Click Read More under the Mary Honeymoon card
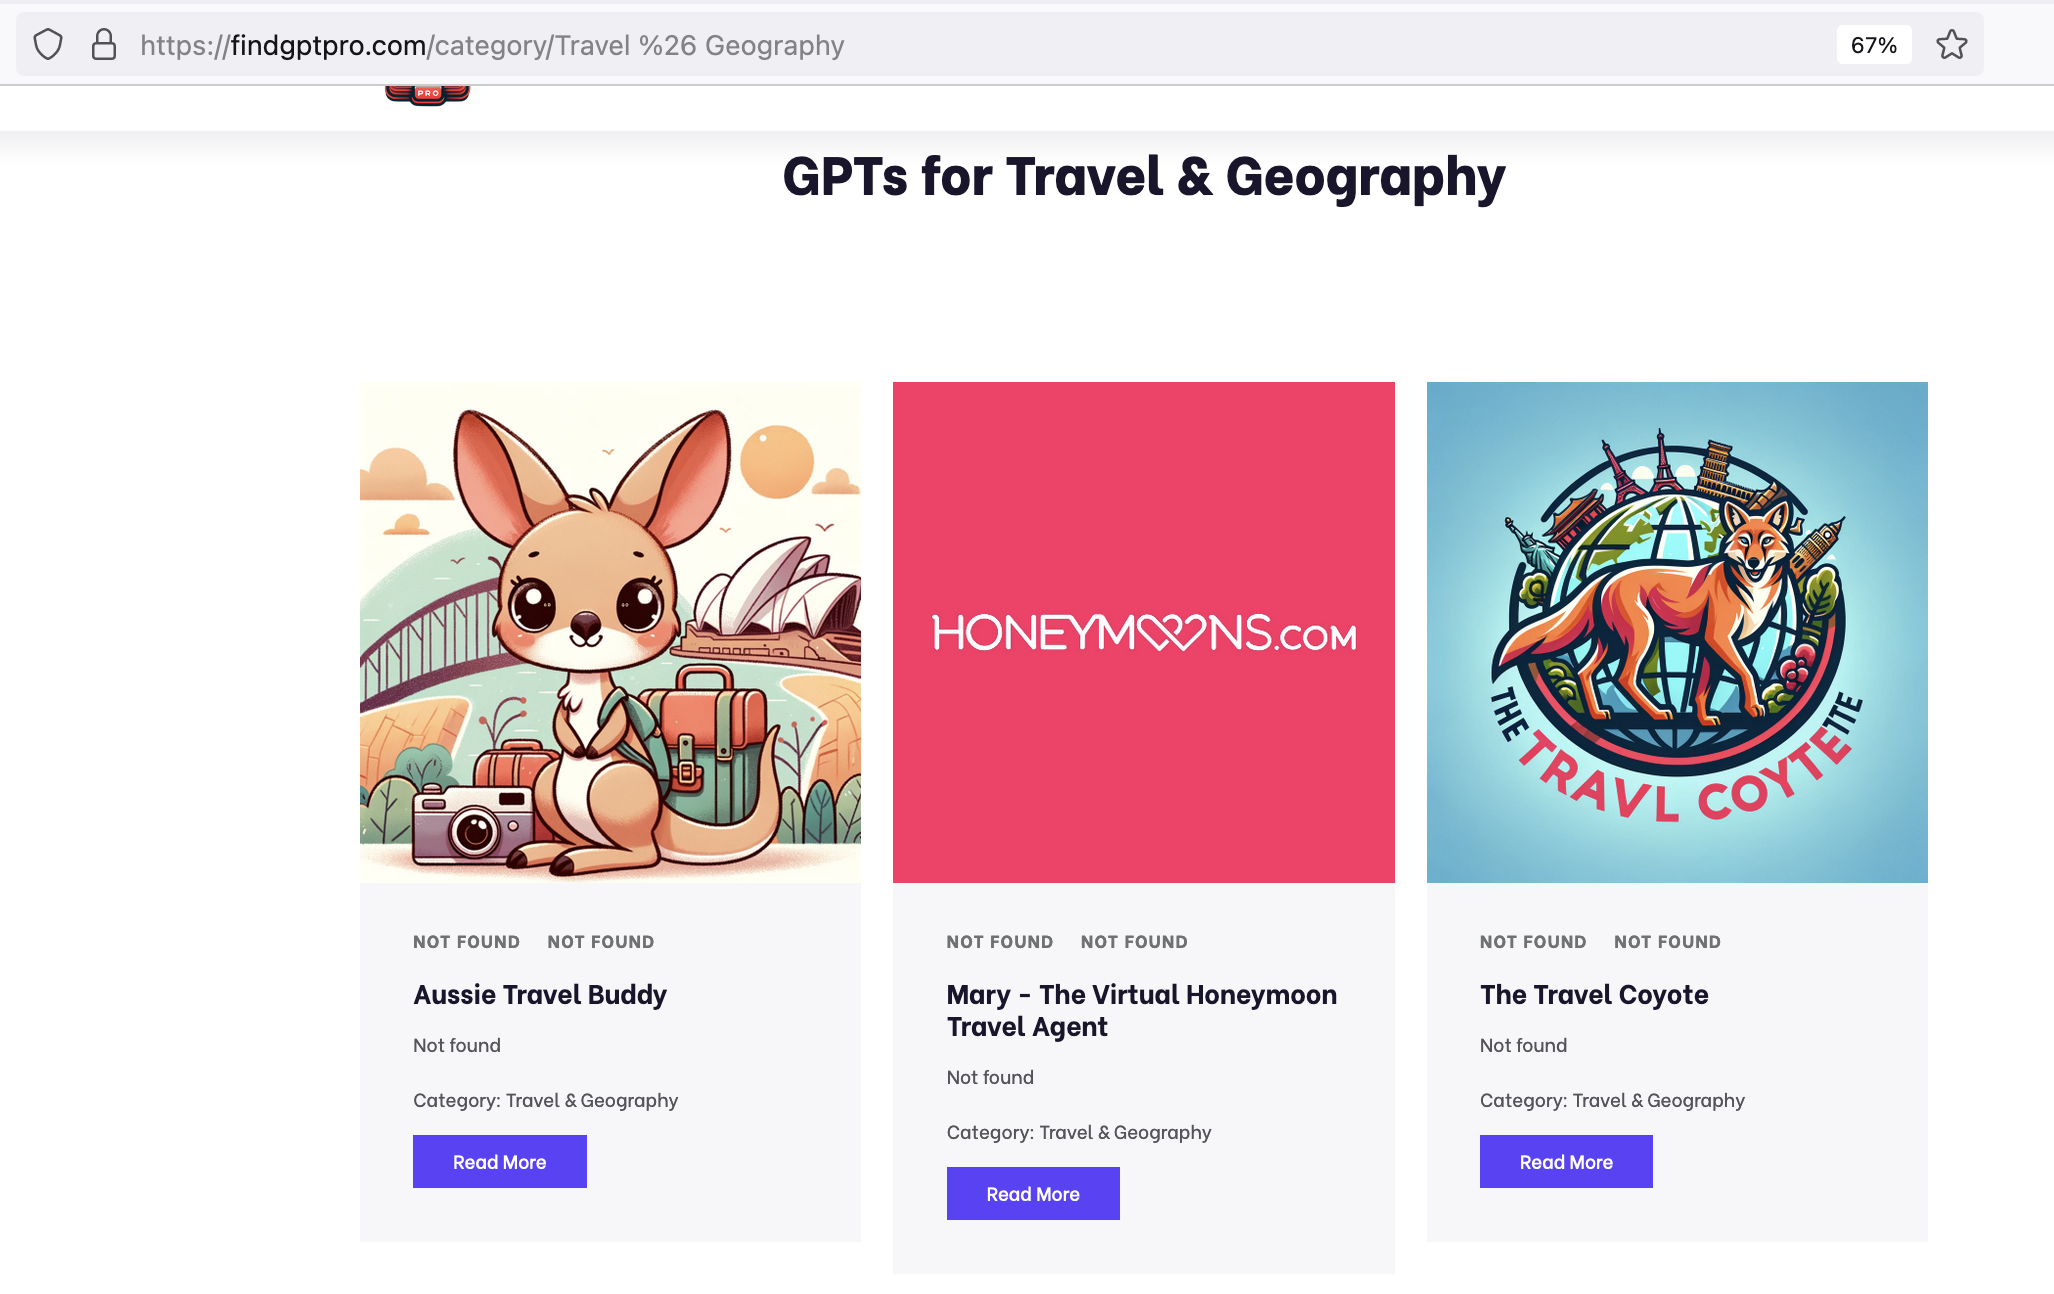 pos(1033,1194)
